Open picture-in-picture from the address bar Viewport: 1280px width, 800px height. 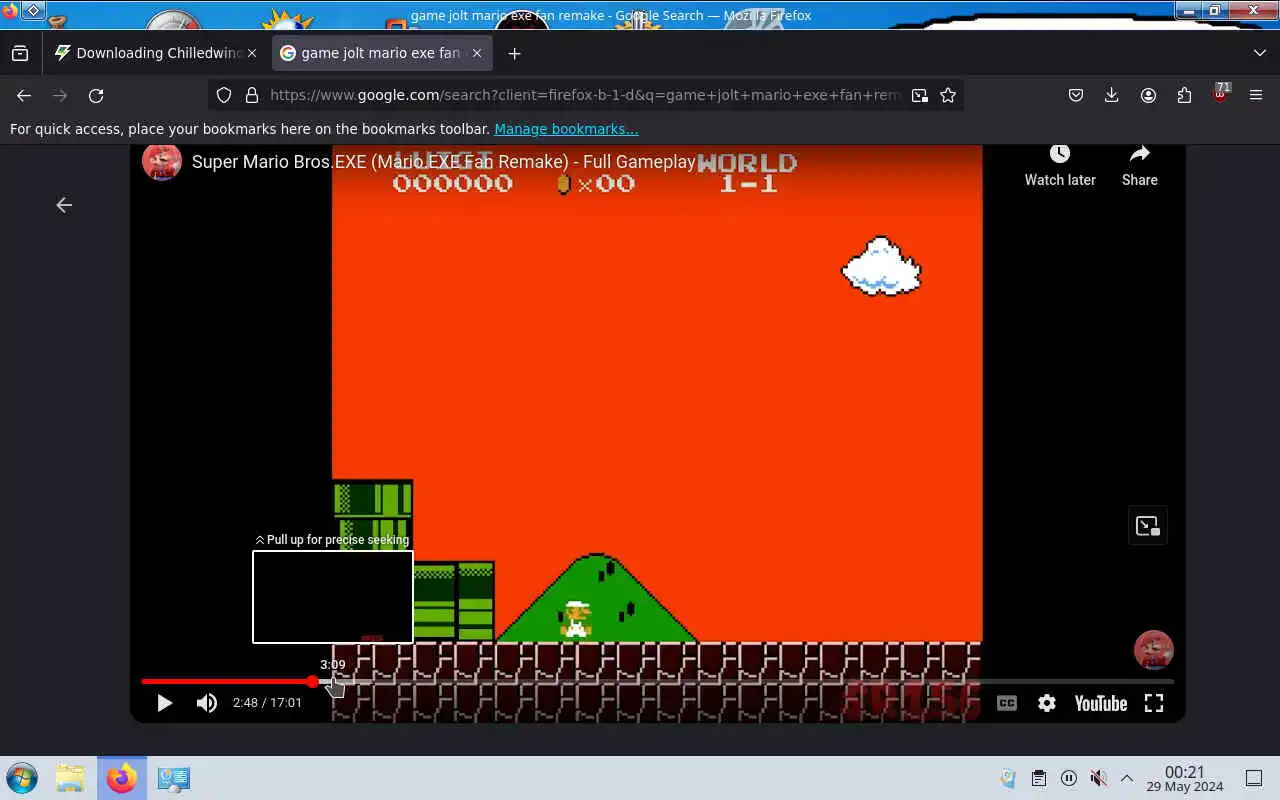point(919,95)
